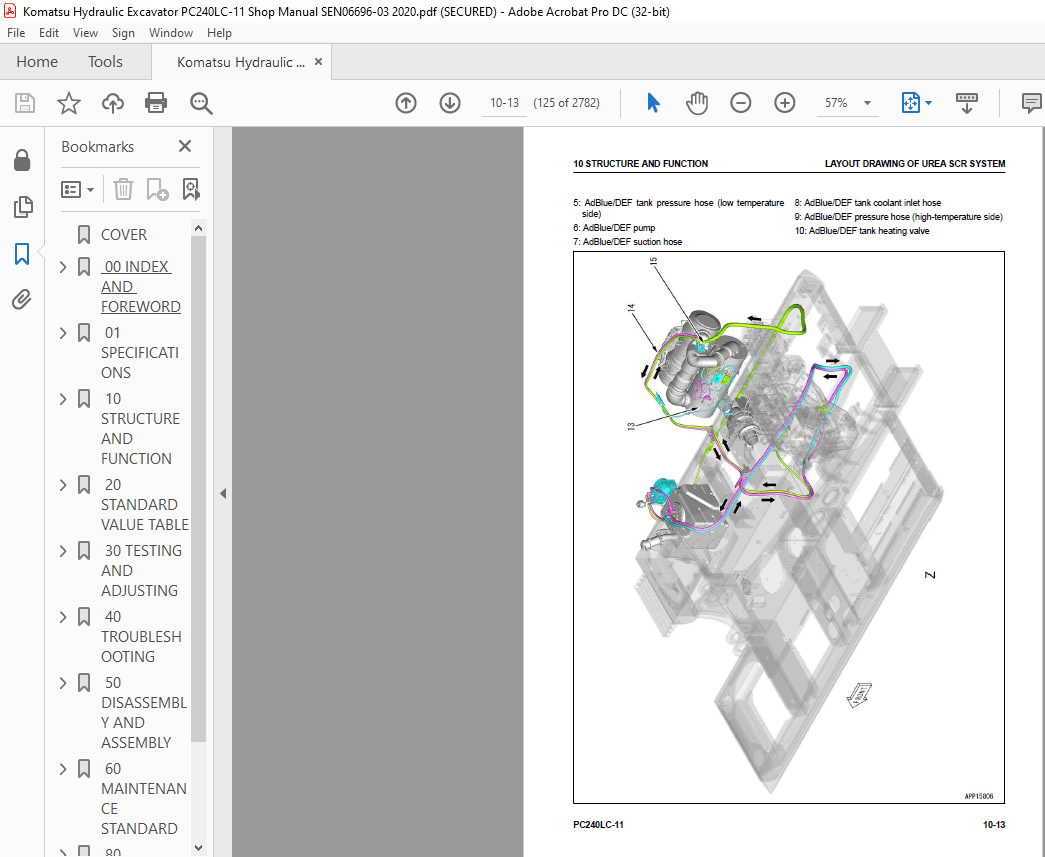
Task: View security settings lock icon
Action: click(x=22, y=161)
